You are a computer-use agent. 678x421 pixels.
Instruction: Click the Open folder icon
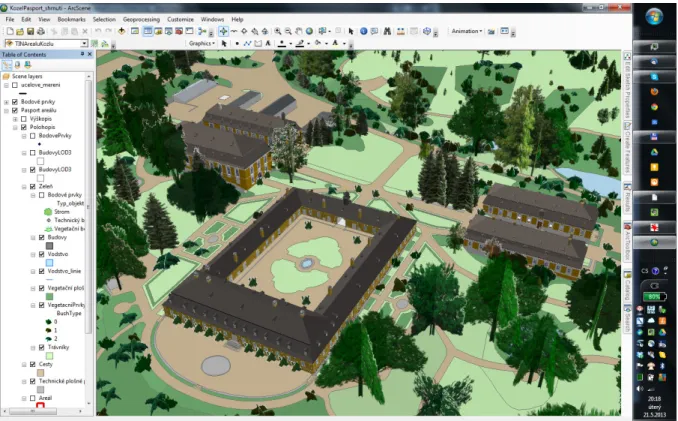pos(20,32)
